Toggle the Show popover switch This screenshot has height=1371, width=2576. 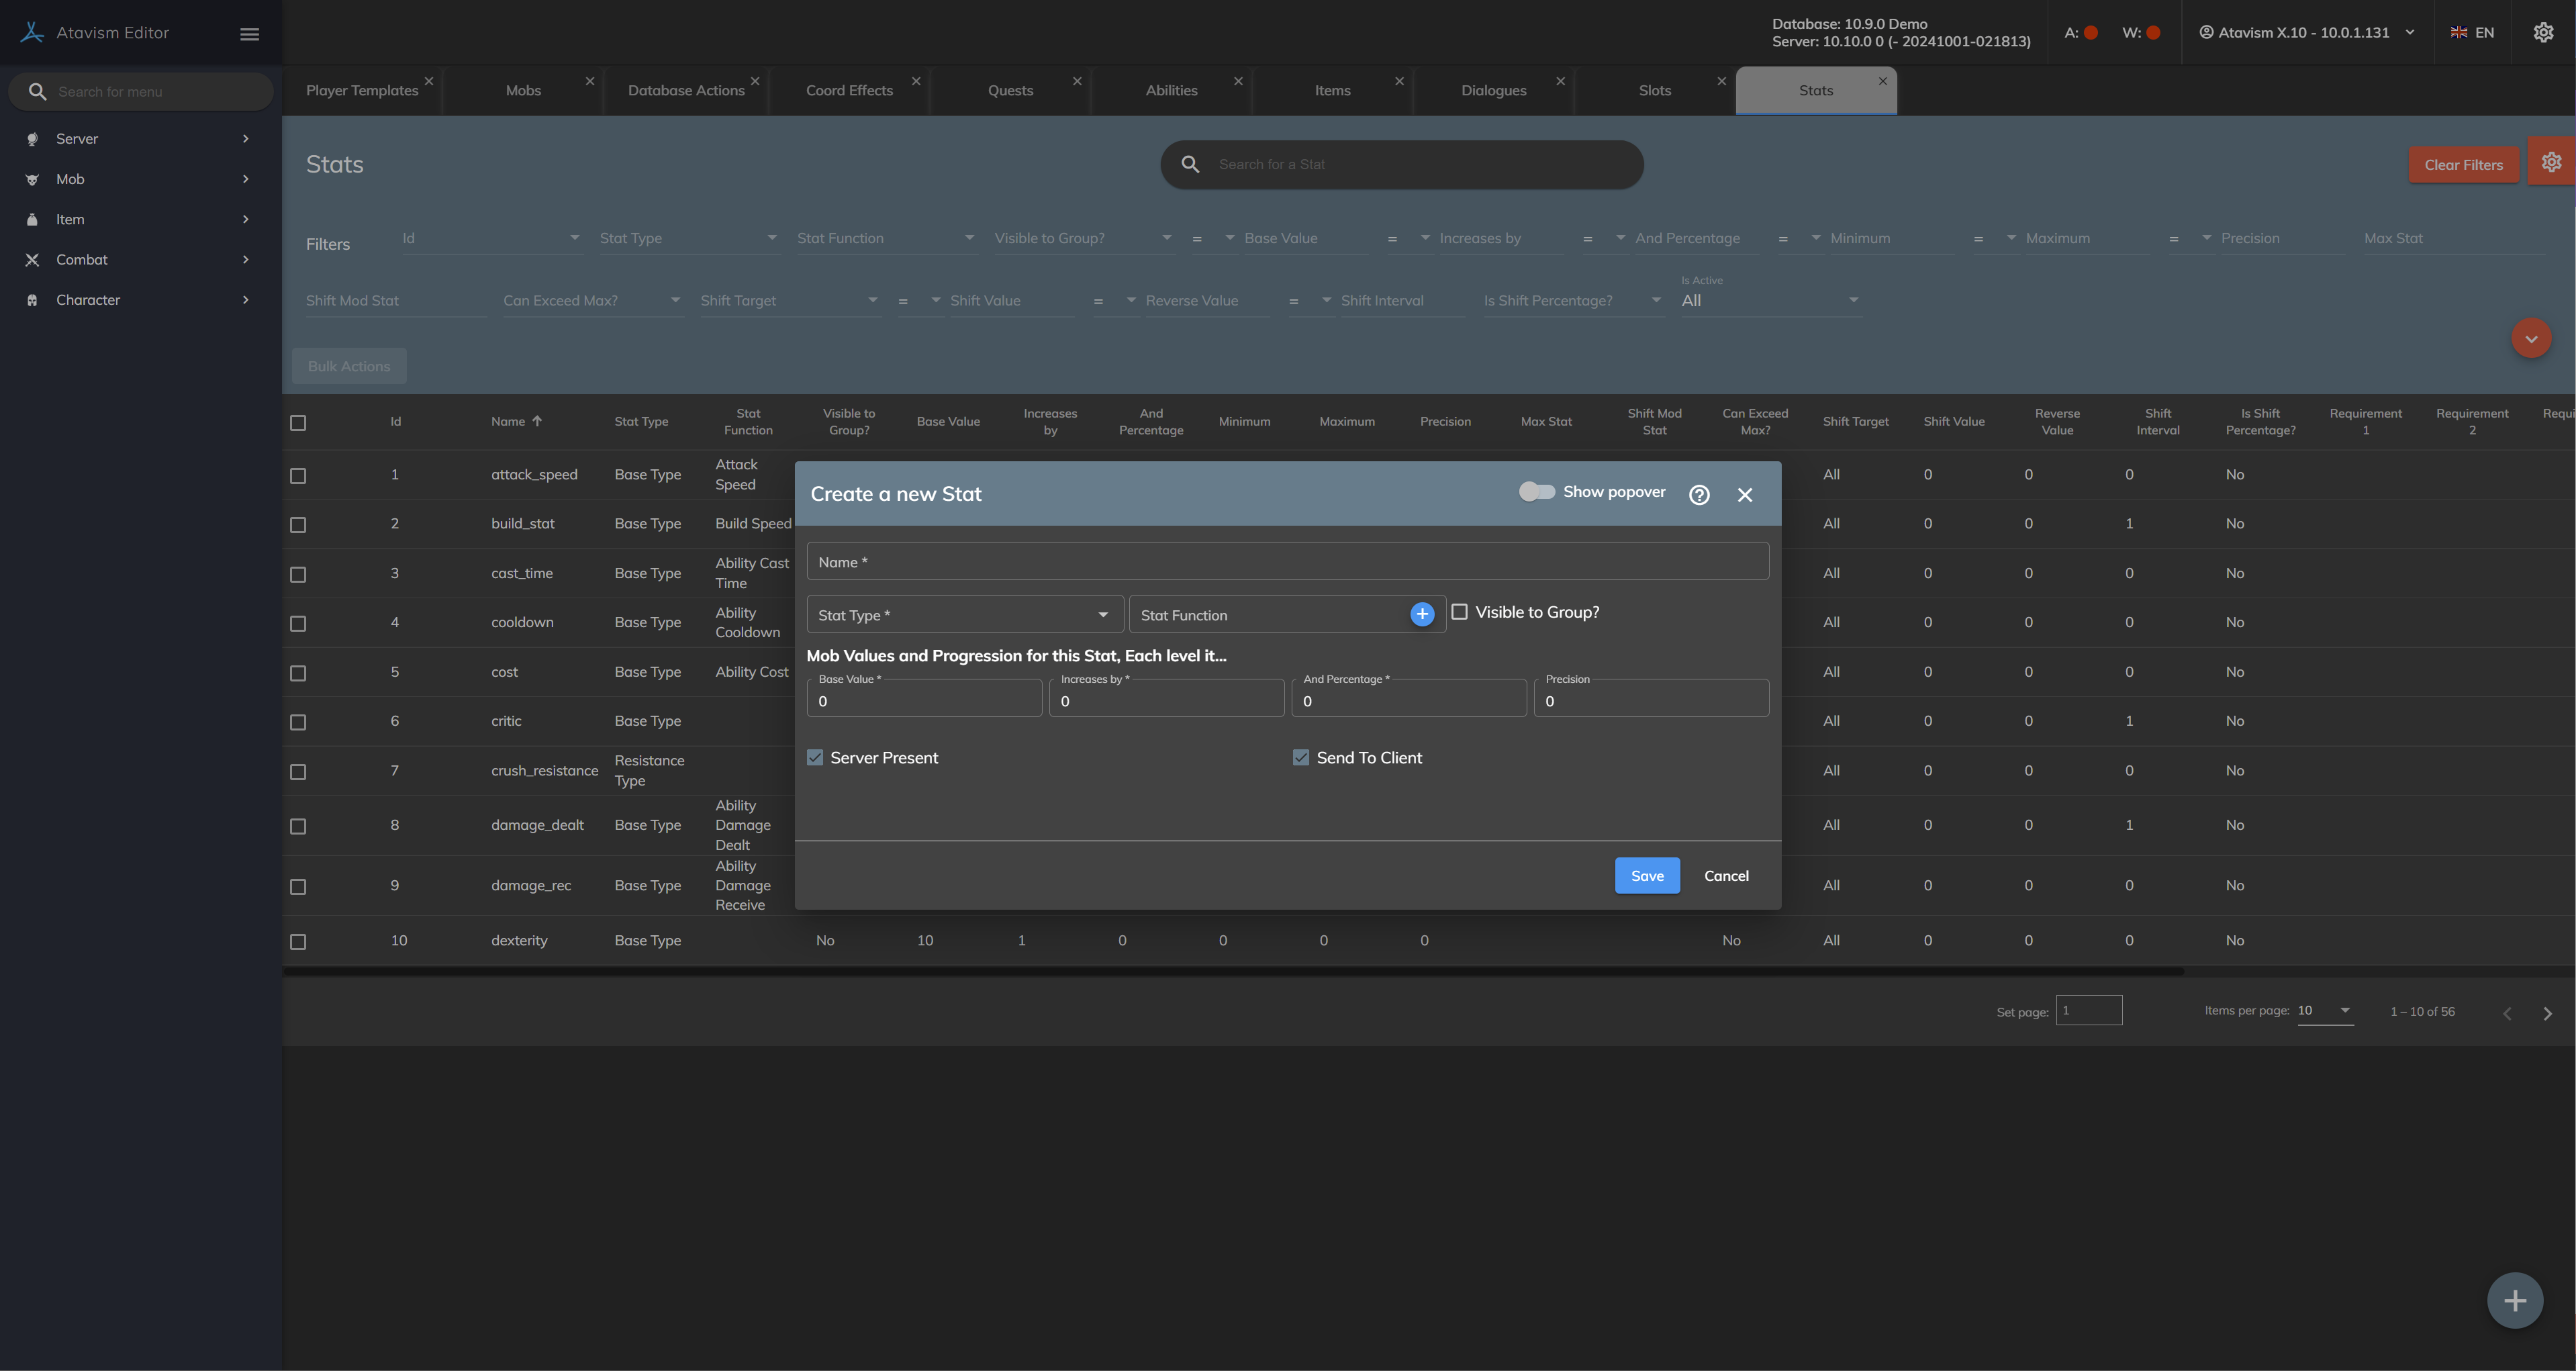pos(1537,492)
